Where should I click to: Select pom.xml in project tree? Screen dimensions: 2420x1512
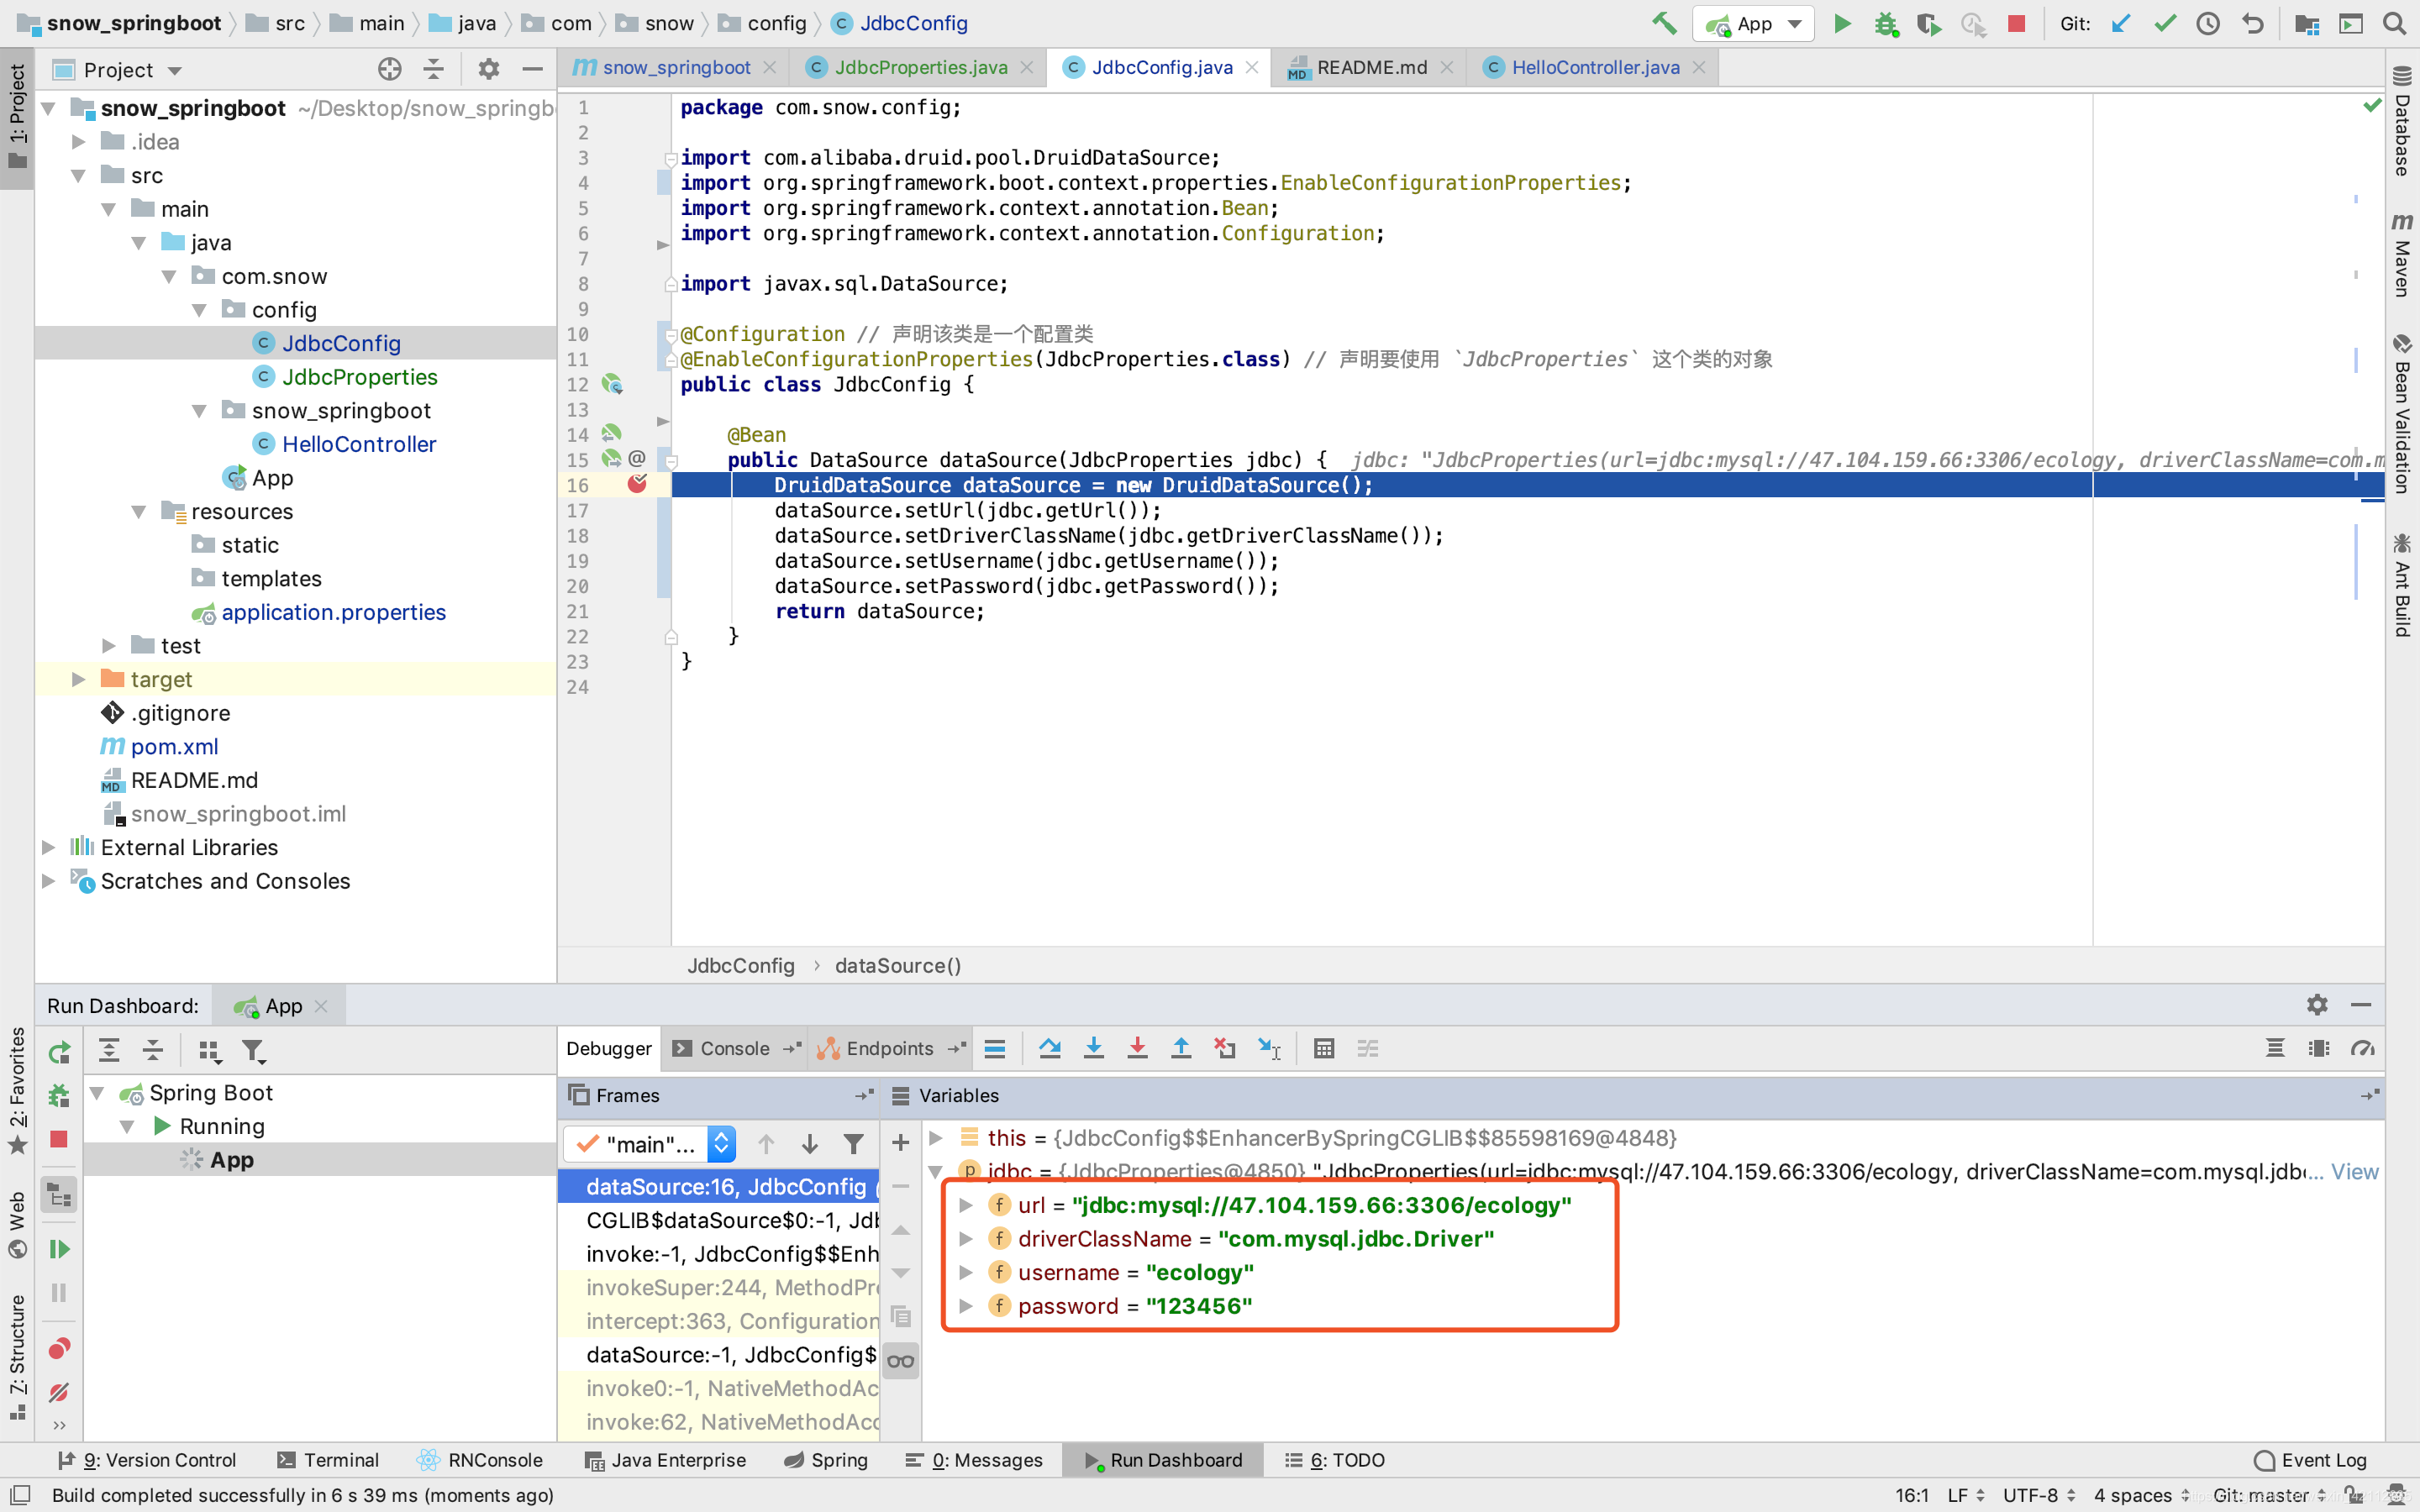pyautogui.click(x=174, y=746)
